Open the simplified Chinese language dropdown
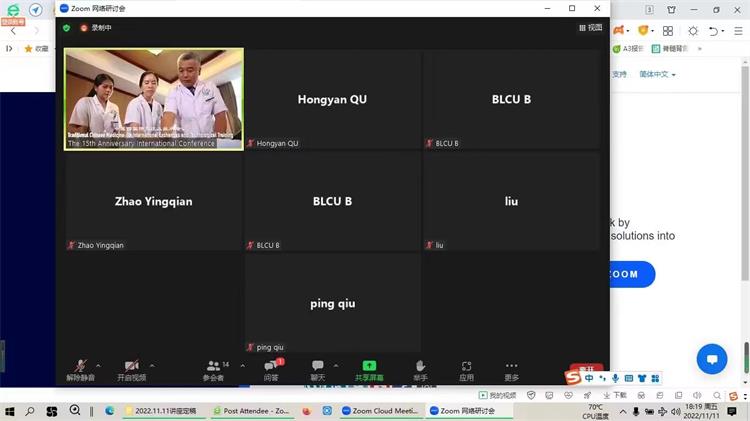750x421 pixels. (x=658, y=74)
